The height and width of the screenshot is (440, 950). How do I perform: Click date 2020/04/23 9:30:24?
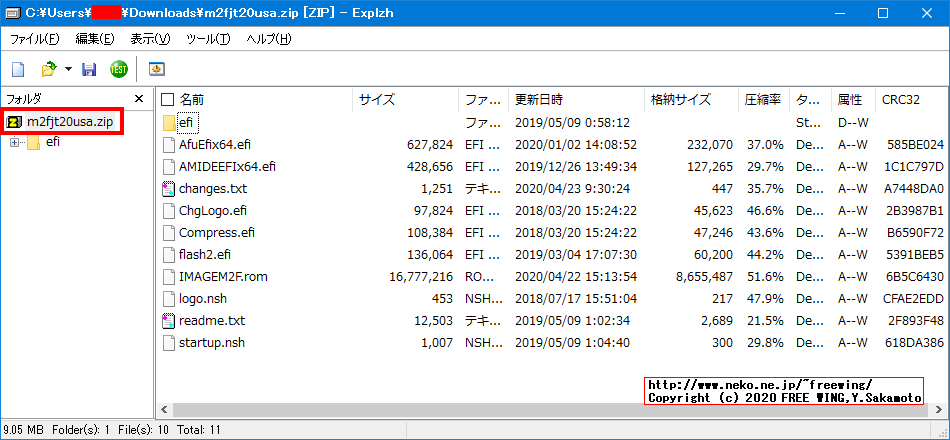pos(573,189)
